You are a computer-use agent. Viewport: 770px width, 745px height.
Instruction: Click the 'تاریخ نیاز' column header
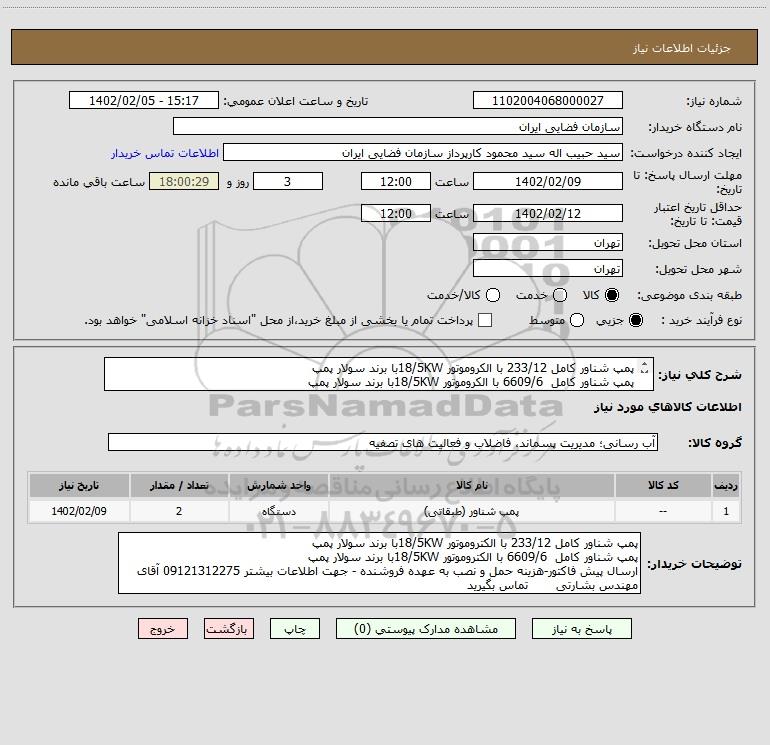(79, 485)
